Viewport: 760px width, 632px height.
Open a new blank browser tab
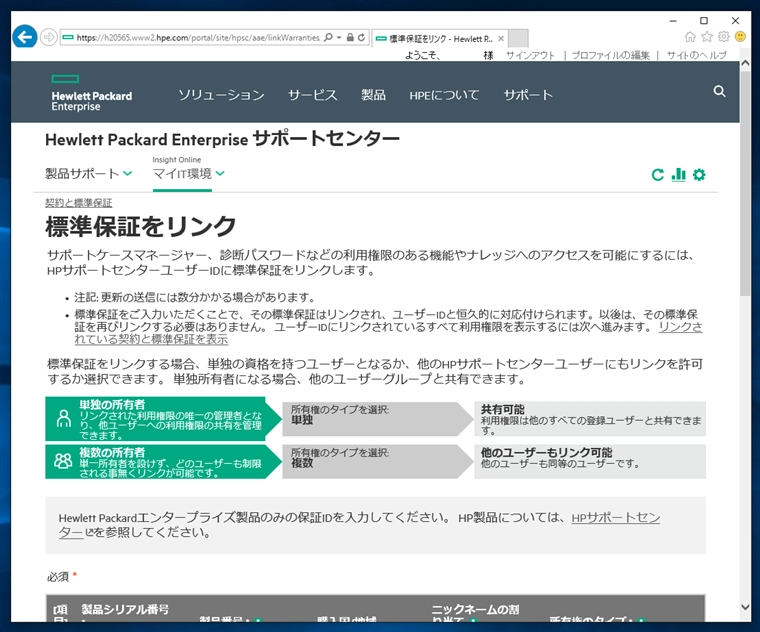518,38
